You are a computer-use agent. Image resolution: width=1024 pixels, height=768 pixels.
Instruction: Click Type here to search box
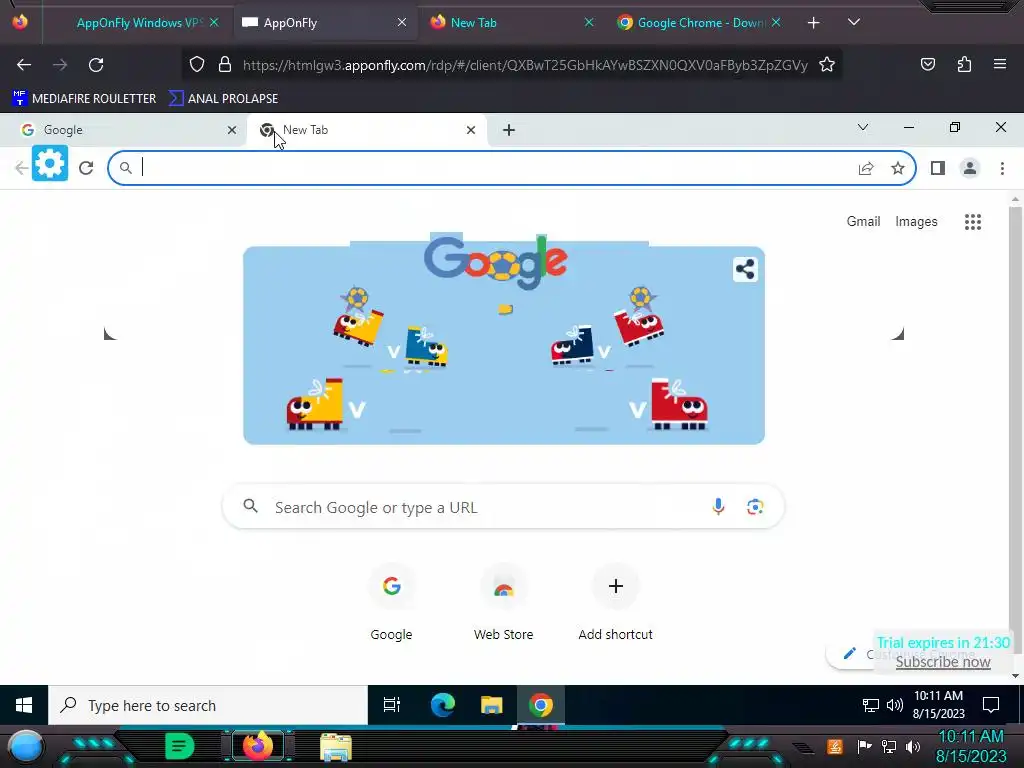[208, 705]
